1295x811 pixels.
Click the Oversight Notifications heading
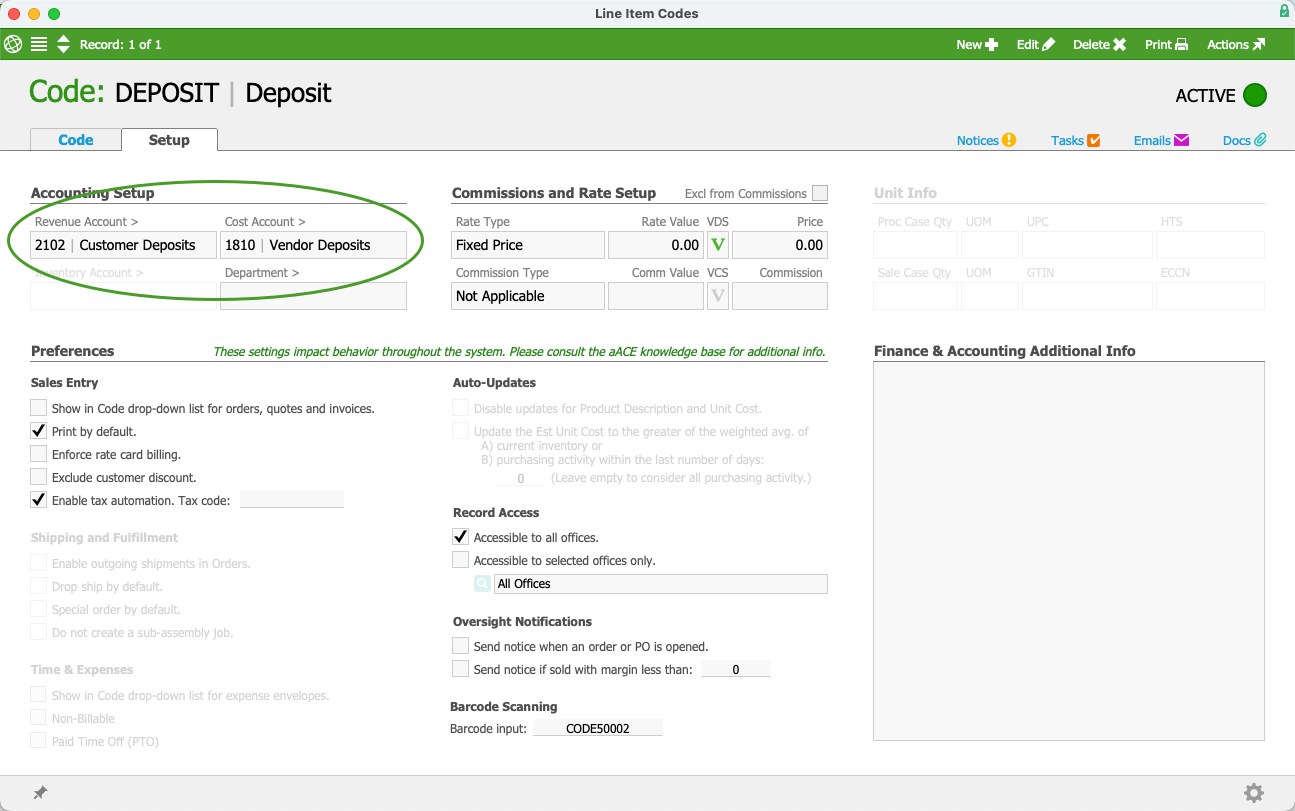(x=523, y=621)
